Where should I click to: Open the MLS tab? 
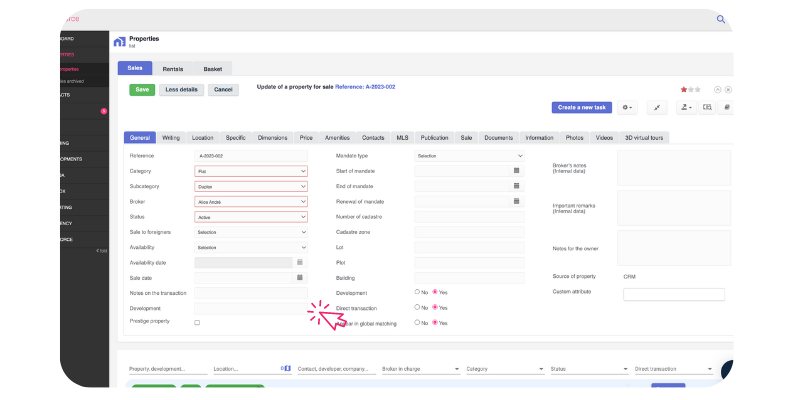(x=402, y=138)
